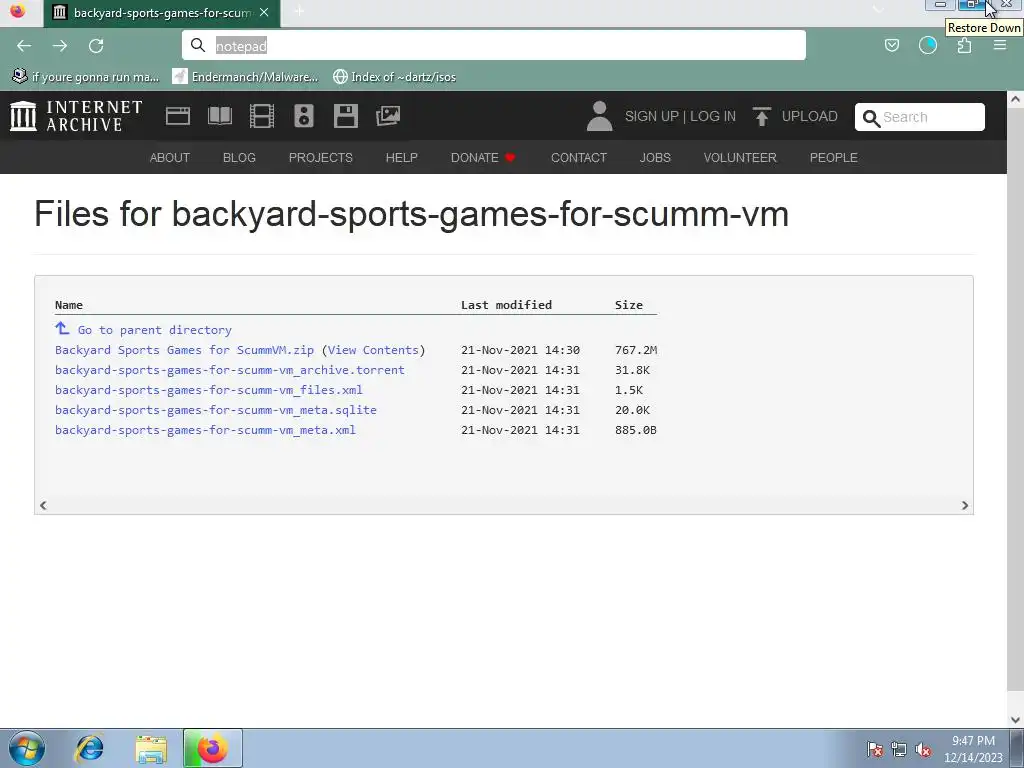Open Windows Explorer from taskbar
1024x768 pixels.
pos(151,748)
